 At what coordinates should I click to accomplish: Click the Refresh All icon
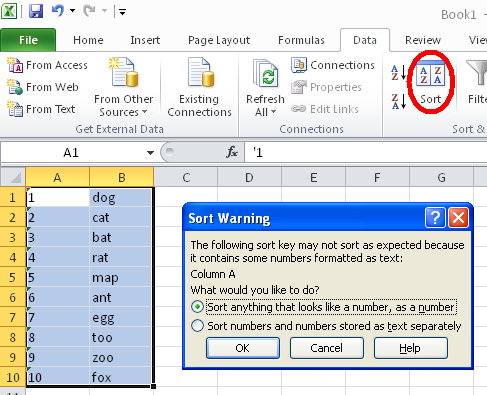(x=265, y=73)
